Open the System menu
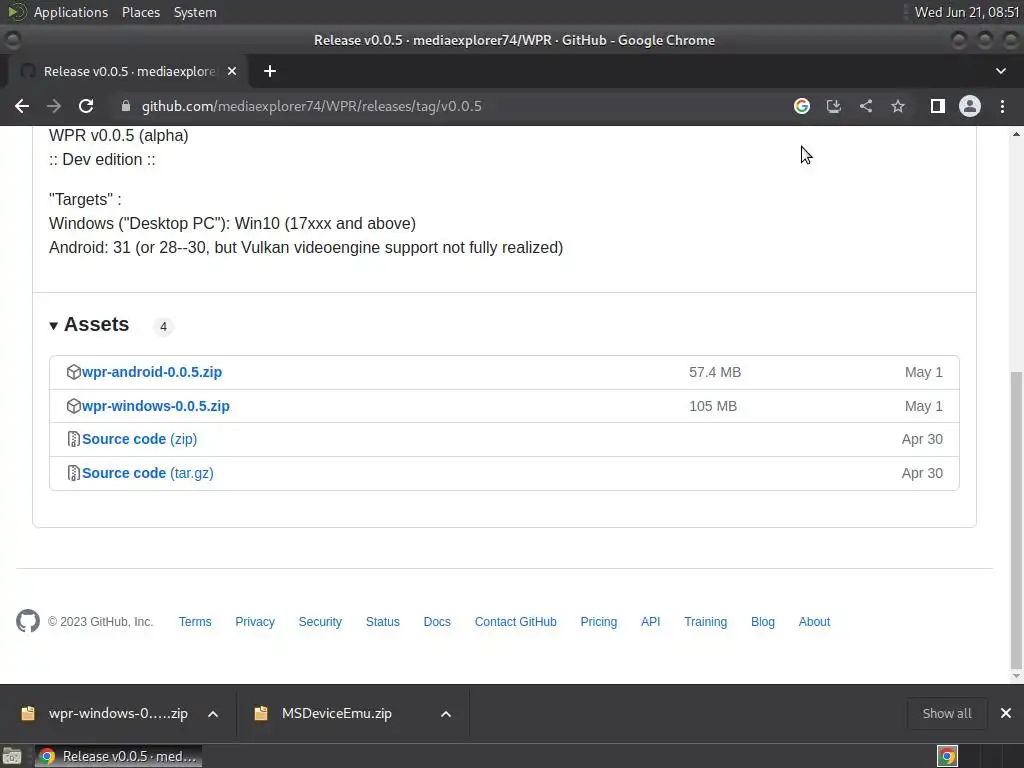Screen dimensions: 1024x768 point(195,12)
